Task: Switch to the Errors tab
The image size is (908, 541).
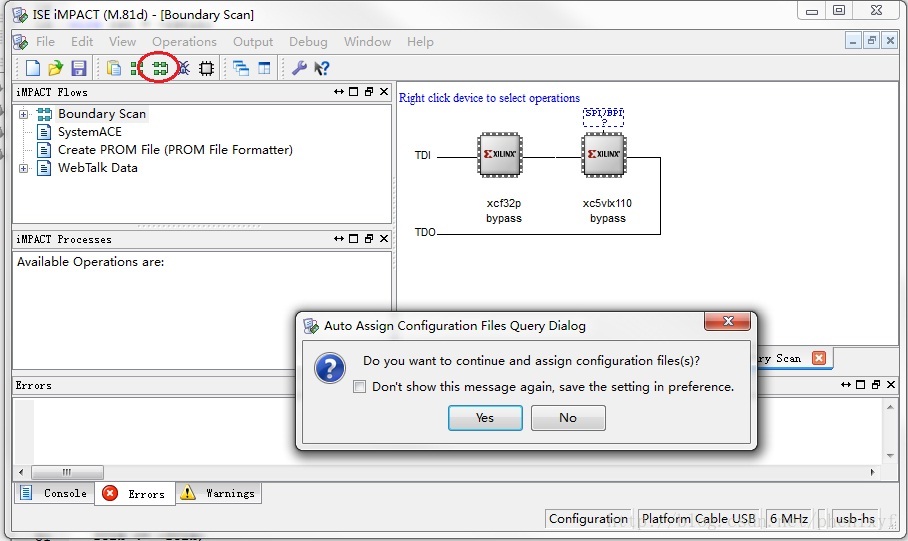Action: pyautogui.click(x=135, y=494)
